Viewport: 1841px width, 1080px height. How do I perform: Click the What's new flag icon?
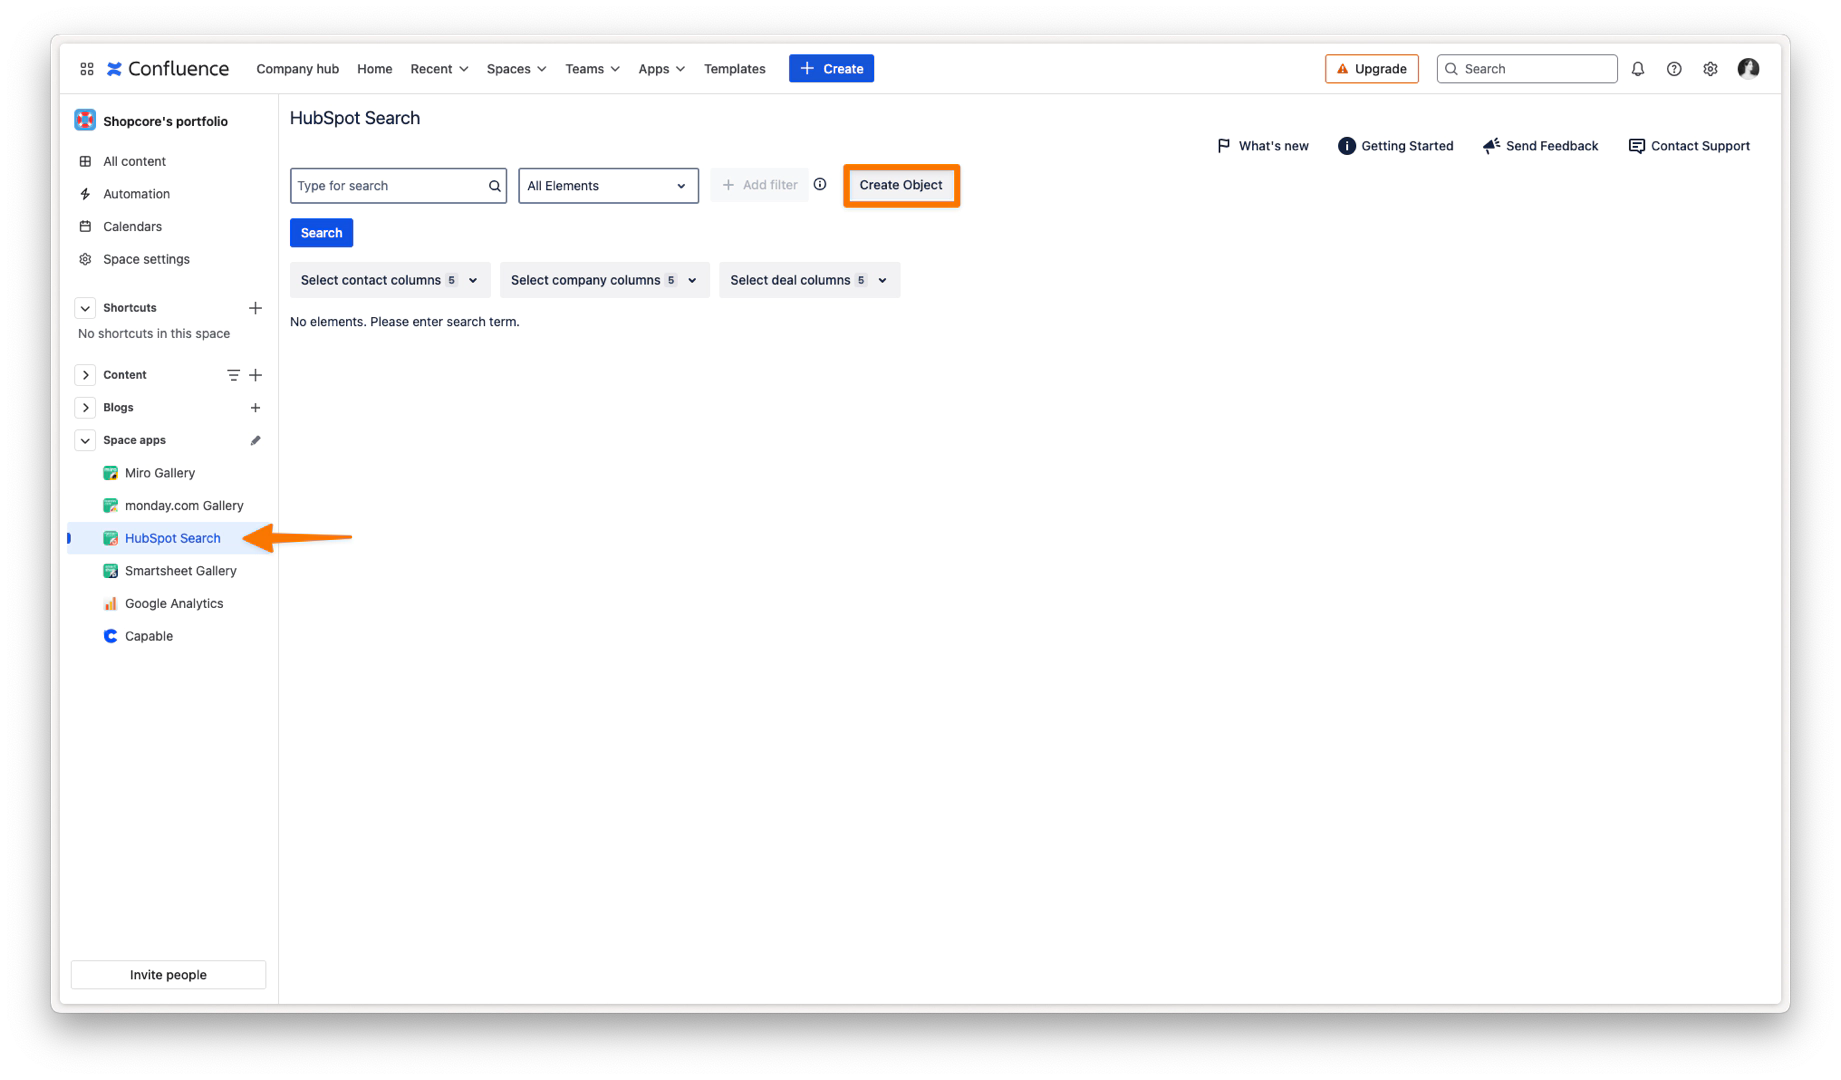click(x=1223, y=146)
